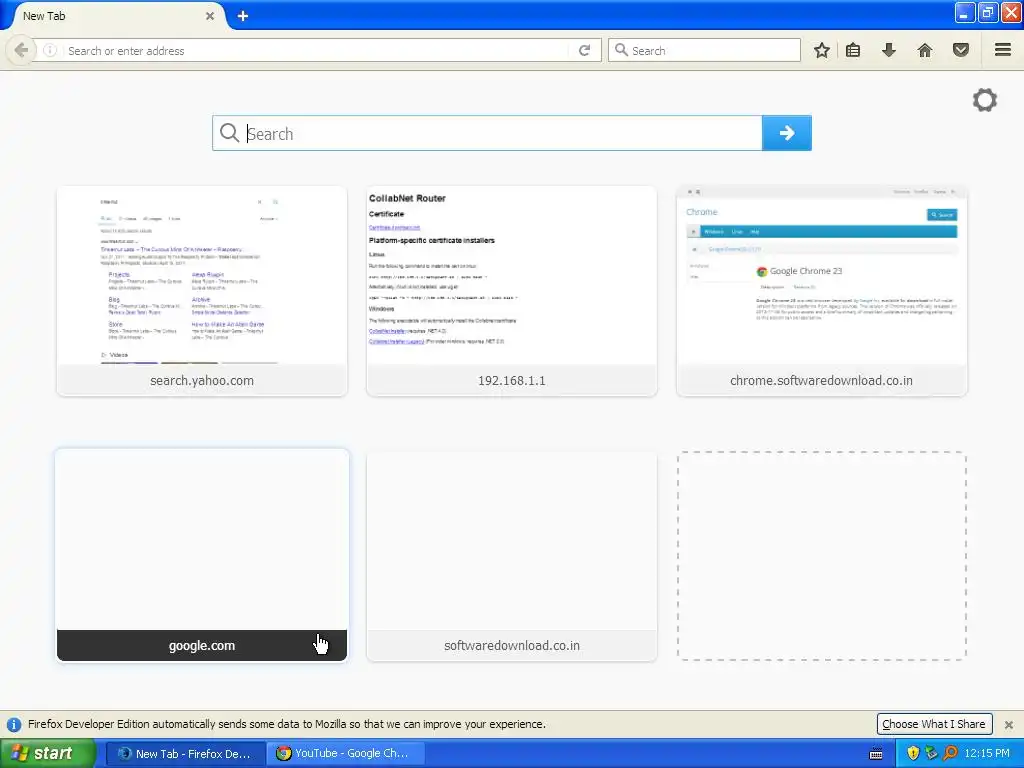The width and height of the screenshot is (1024, 768).
Task: Go to the Home page icon
Action: pos(925,50)
